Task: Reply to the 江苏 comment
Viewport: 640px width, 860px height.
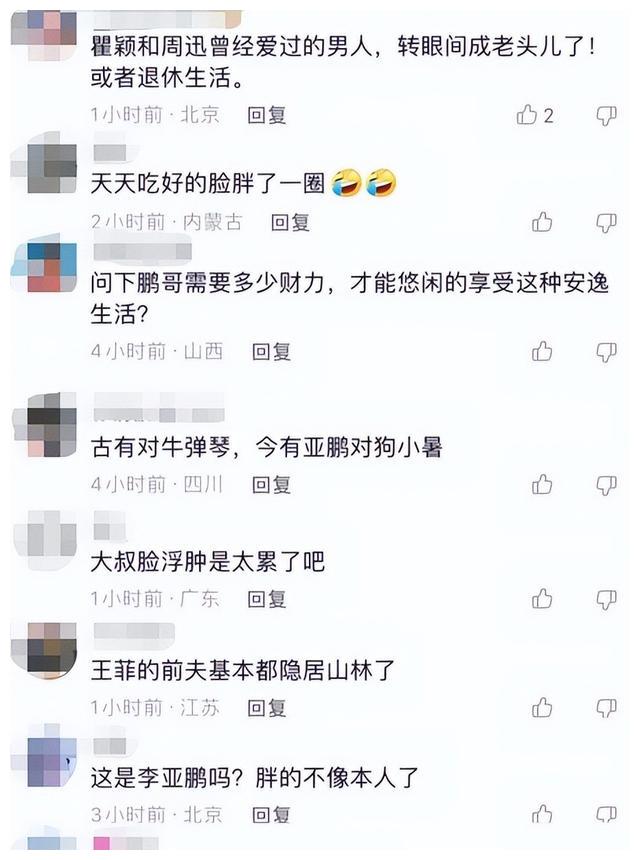Action: pyautogui.click(x=267, y=708)
